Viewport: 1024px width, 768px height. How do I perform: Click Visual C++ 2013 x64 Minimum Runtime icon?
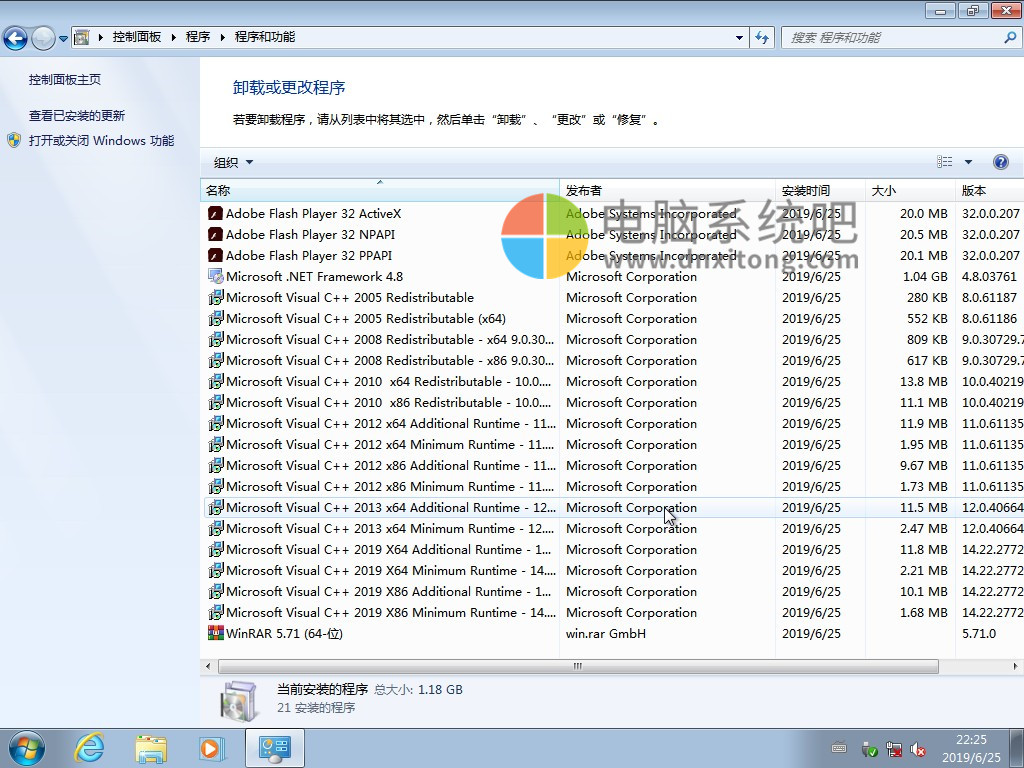pyautogui.click(x=216, y=528)
